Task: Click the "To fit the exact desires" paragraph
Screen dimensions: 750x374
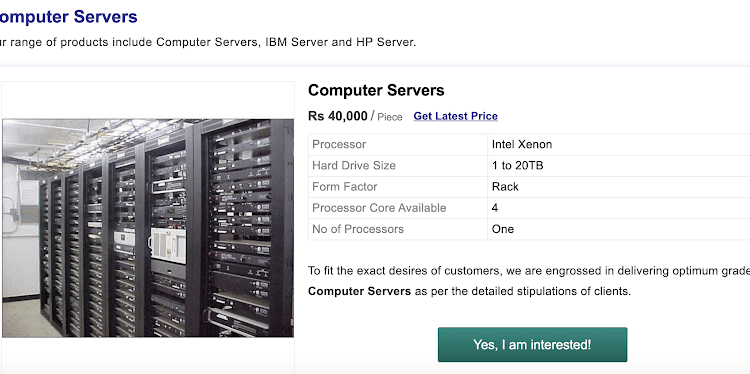Action: coord(529,281)
